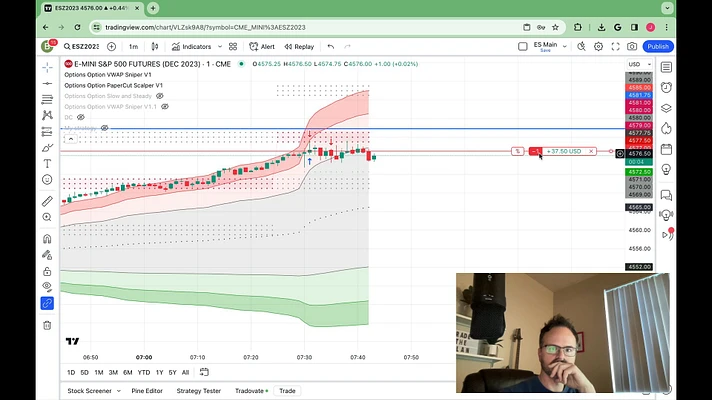Open the ESZ2023 symbol search
Viewport: 712px width, 400px height.
coord(81,47)
